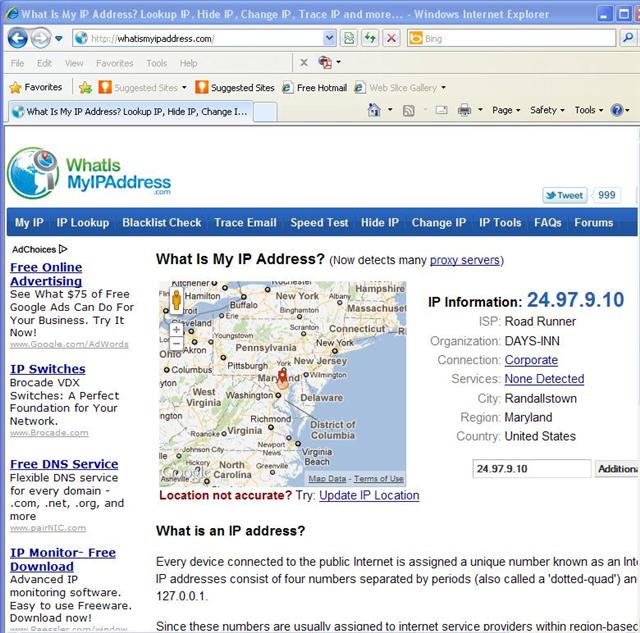The image size is (640, 633).
Task: Open the File menu
Action: point(17,63)
